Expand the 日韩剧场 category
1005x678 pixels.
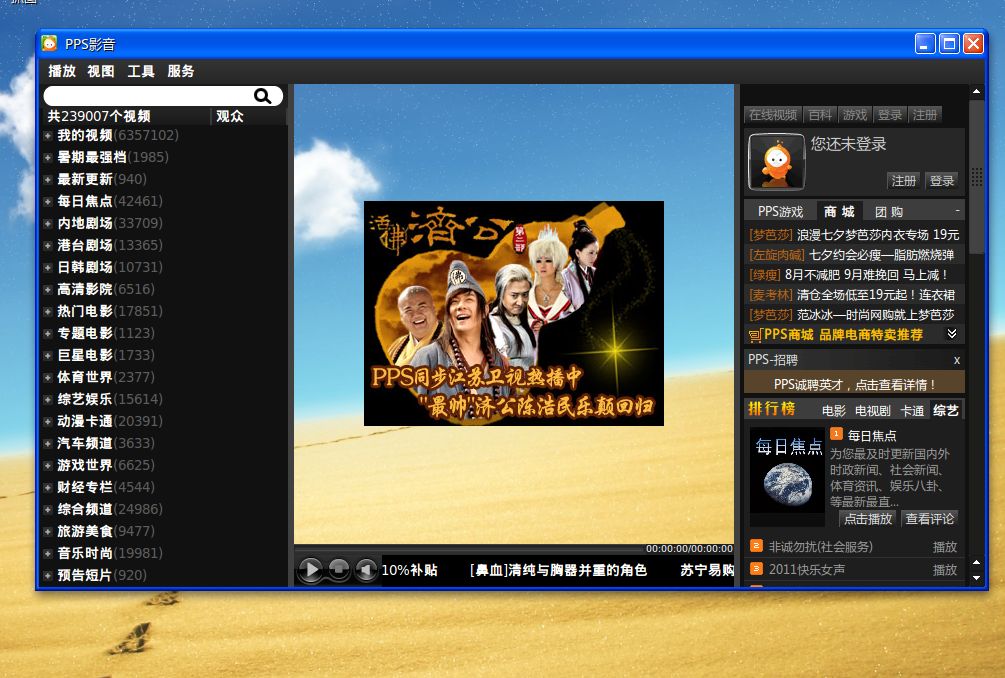coord(47,267)
